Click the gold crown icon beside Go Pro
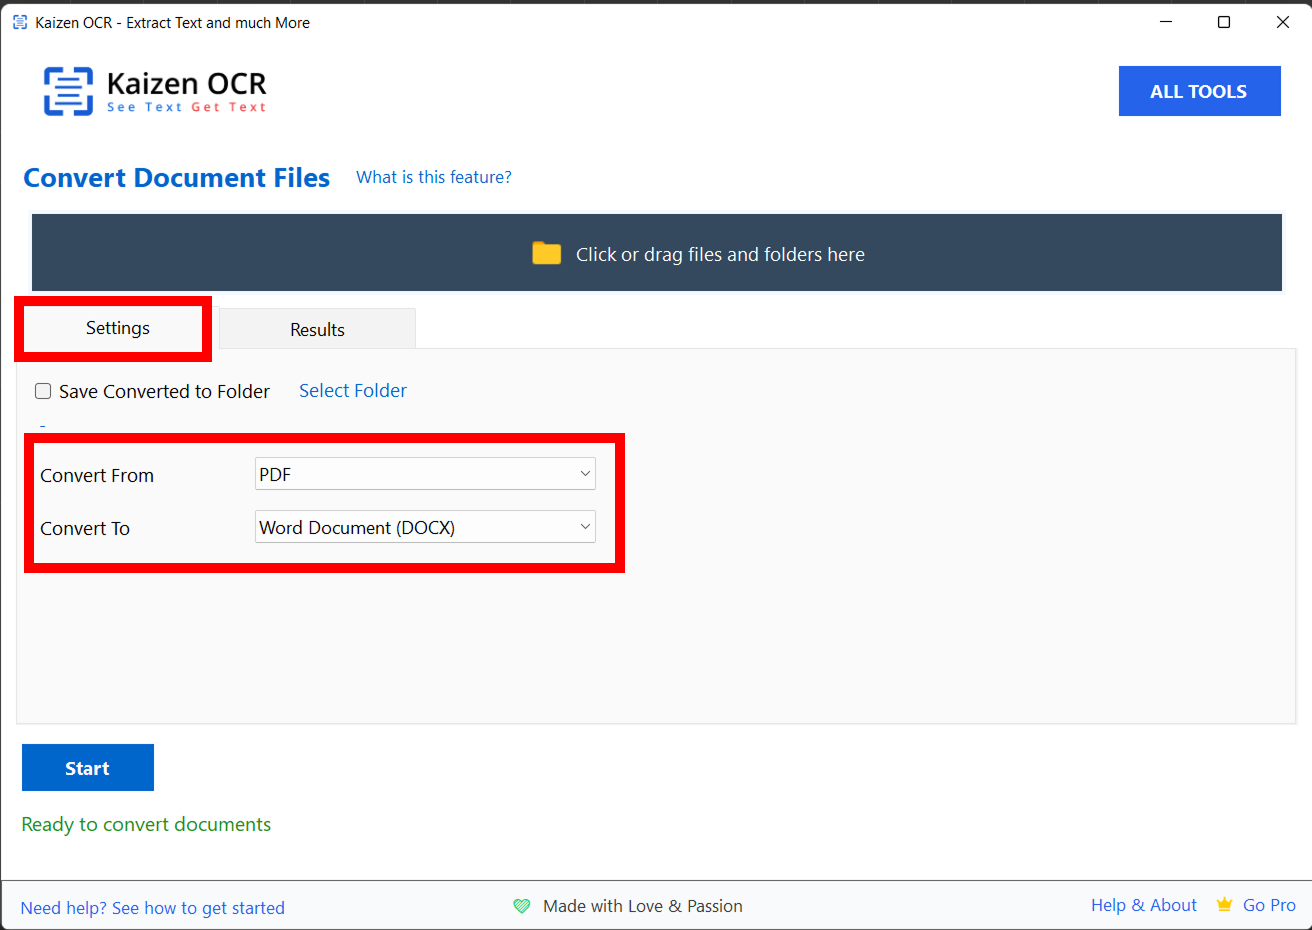 (1224, 905)
